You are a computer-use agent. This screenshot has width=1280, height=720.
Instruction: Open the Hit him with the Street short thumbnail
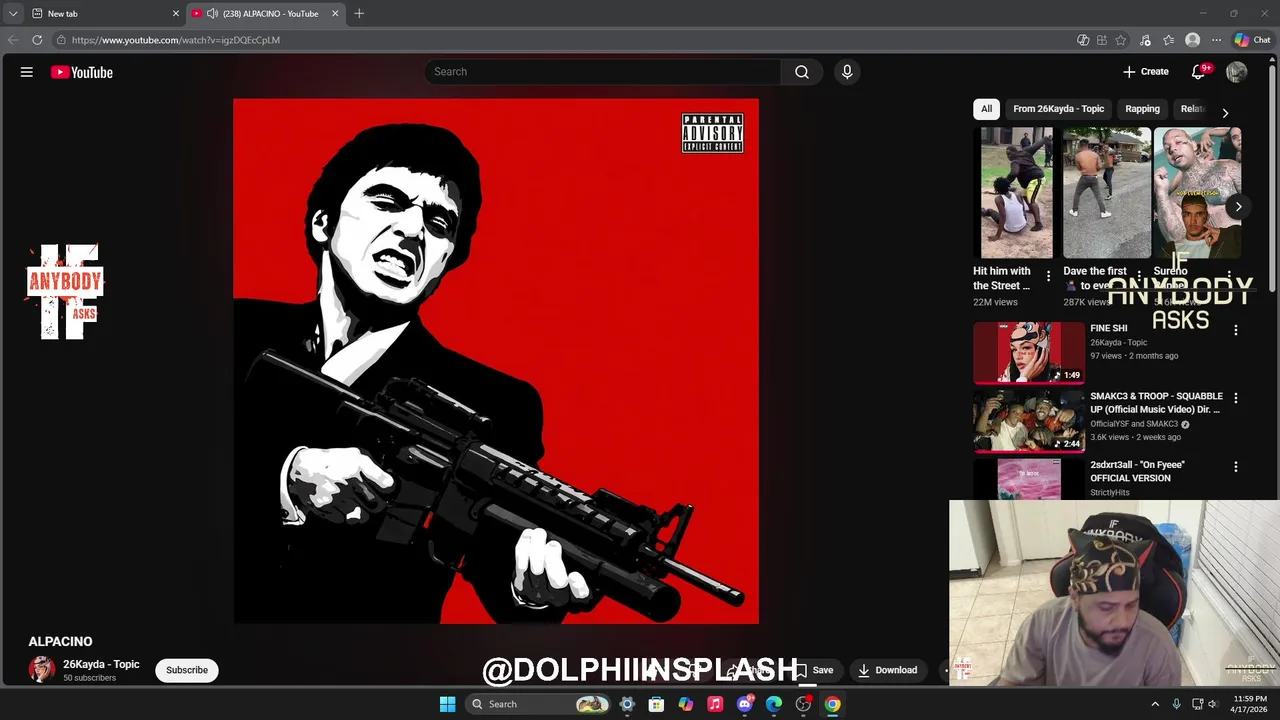[x=1016, y=193]
